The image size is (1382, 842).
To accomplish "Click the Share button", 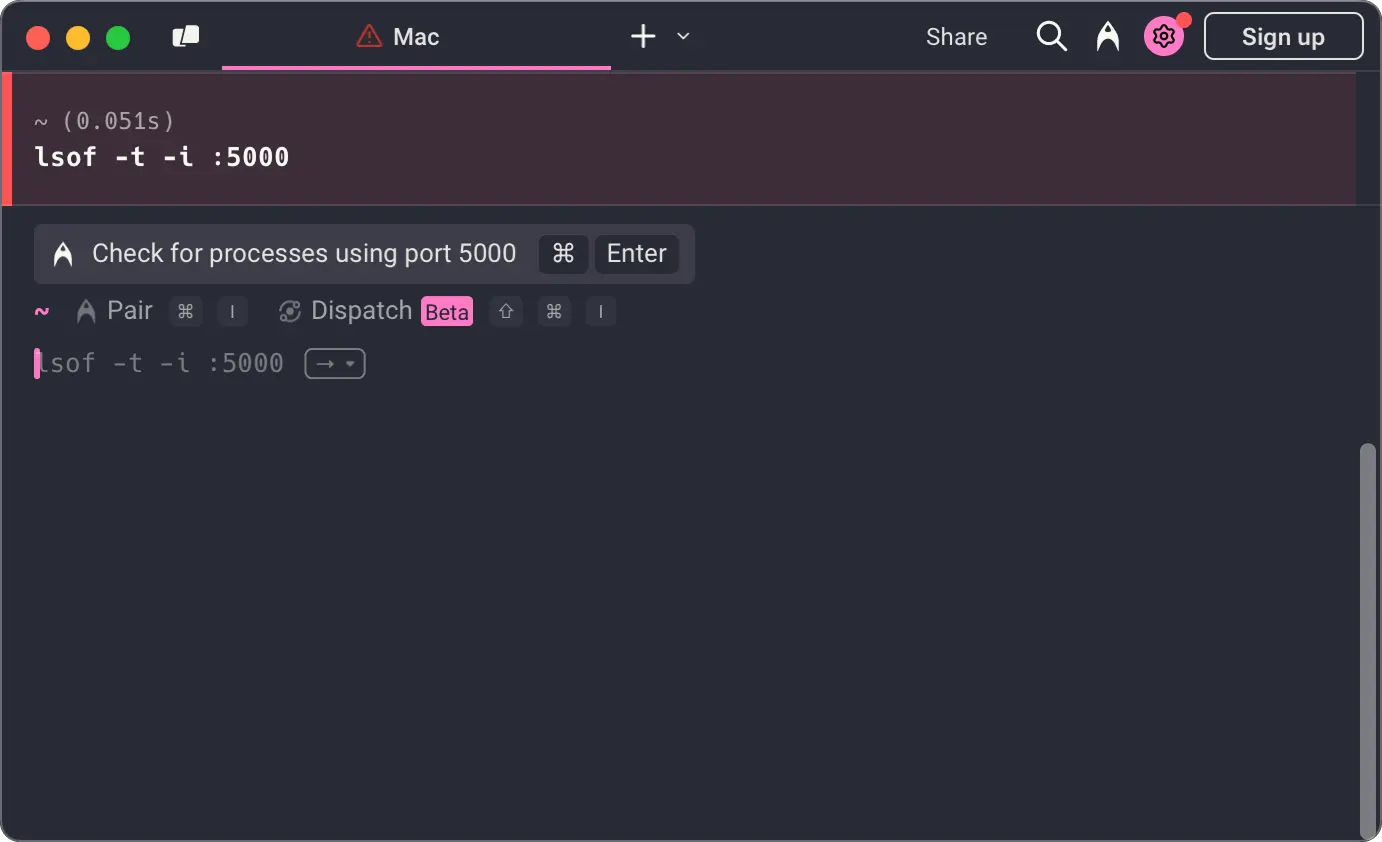I will coord(956,37).
